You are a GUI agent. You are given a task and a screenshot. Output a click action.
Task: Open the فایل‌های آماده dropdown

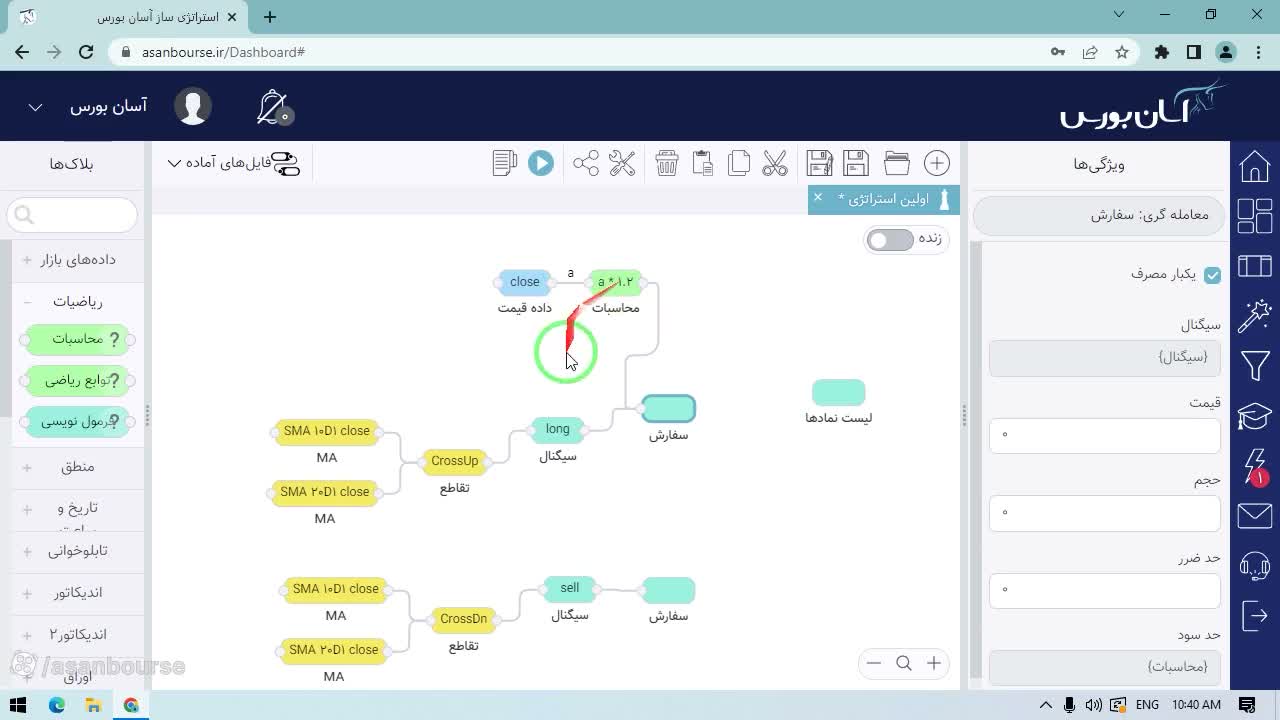click(x=233, y=163)
